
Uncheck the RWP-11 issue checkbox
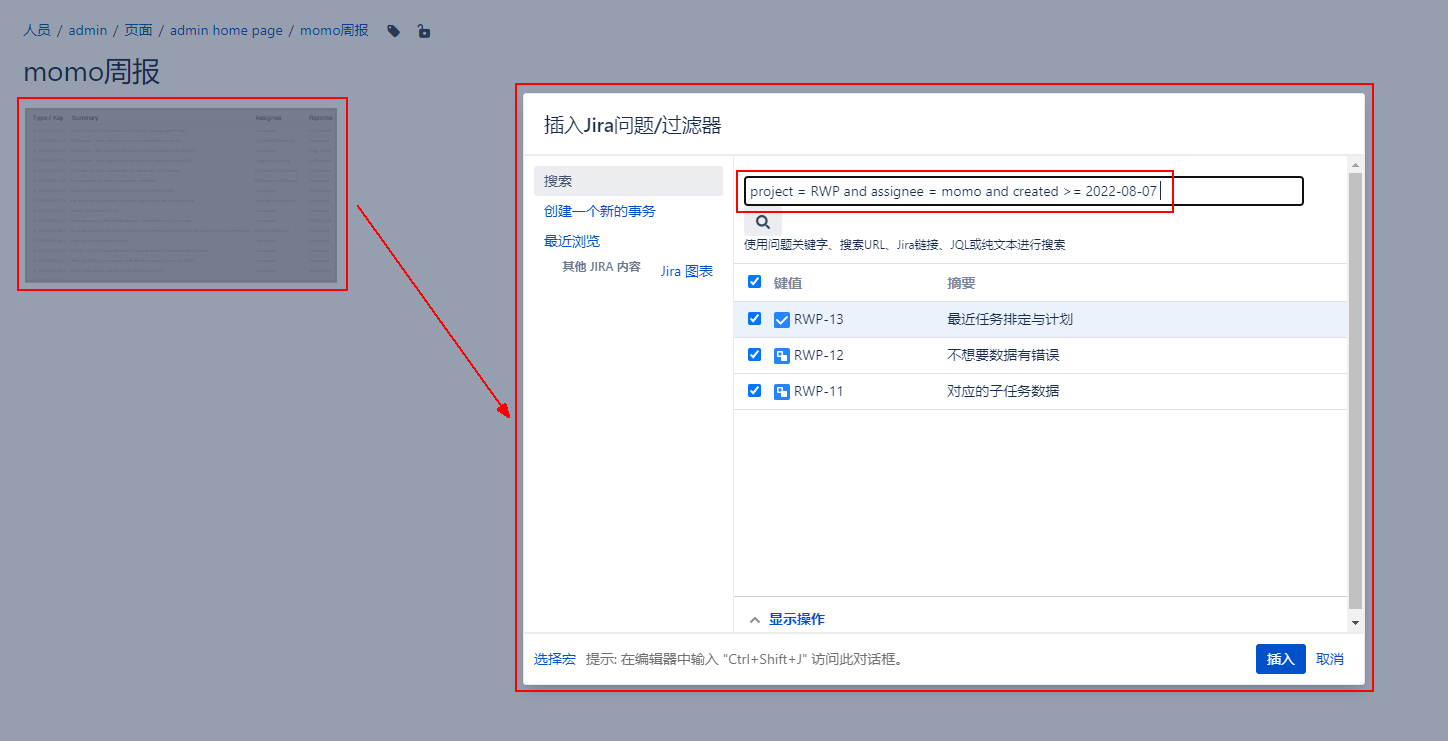coord(755,391)
